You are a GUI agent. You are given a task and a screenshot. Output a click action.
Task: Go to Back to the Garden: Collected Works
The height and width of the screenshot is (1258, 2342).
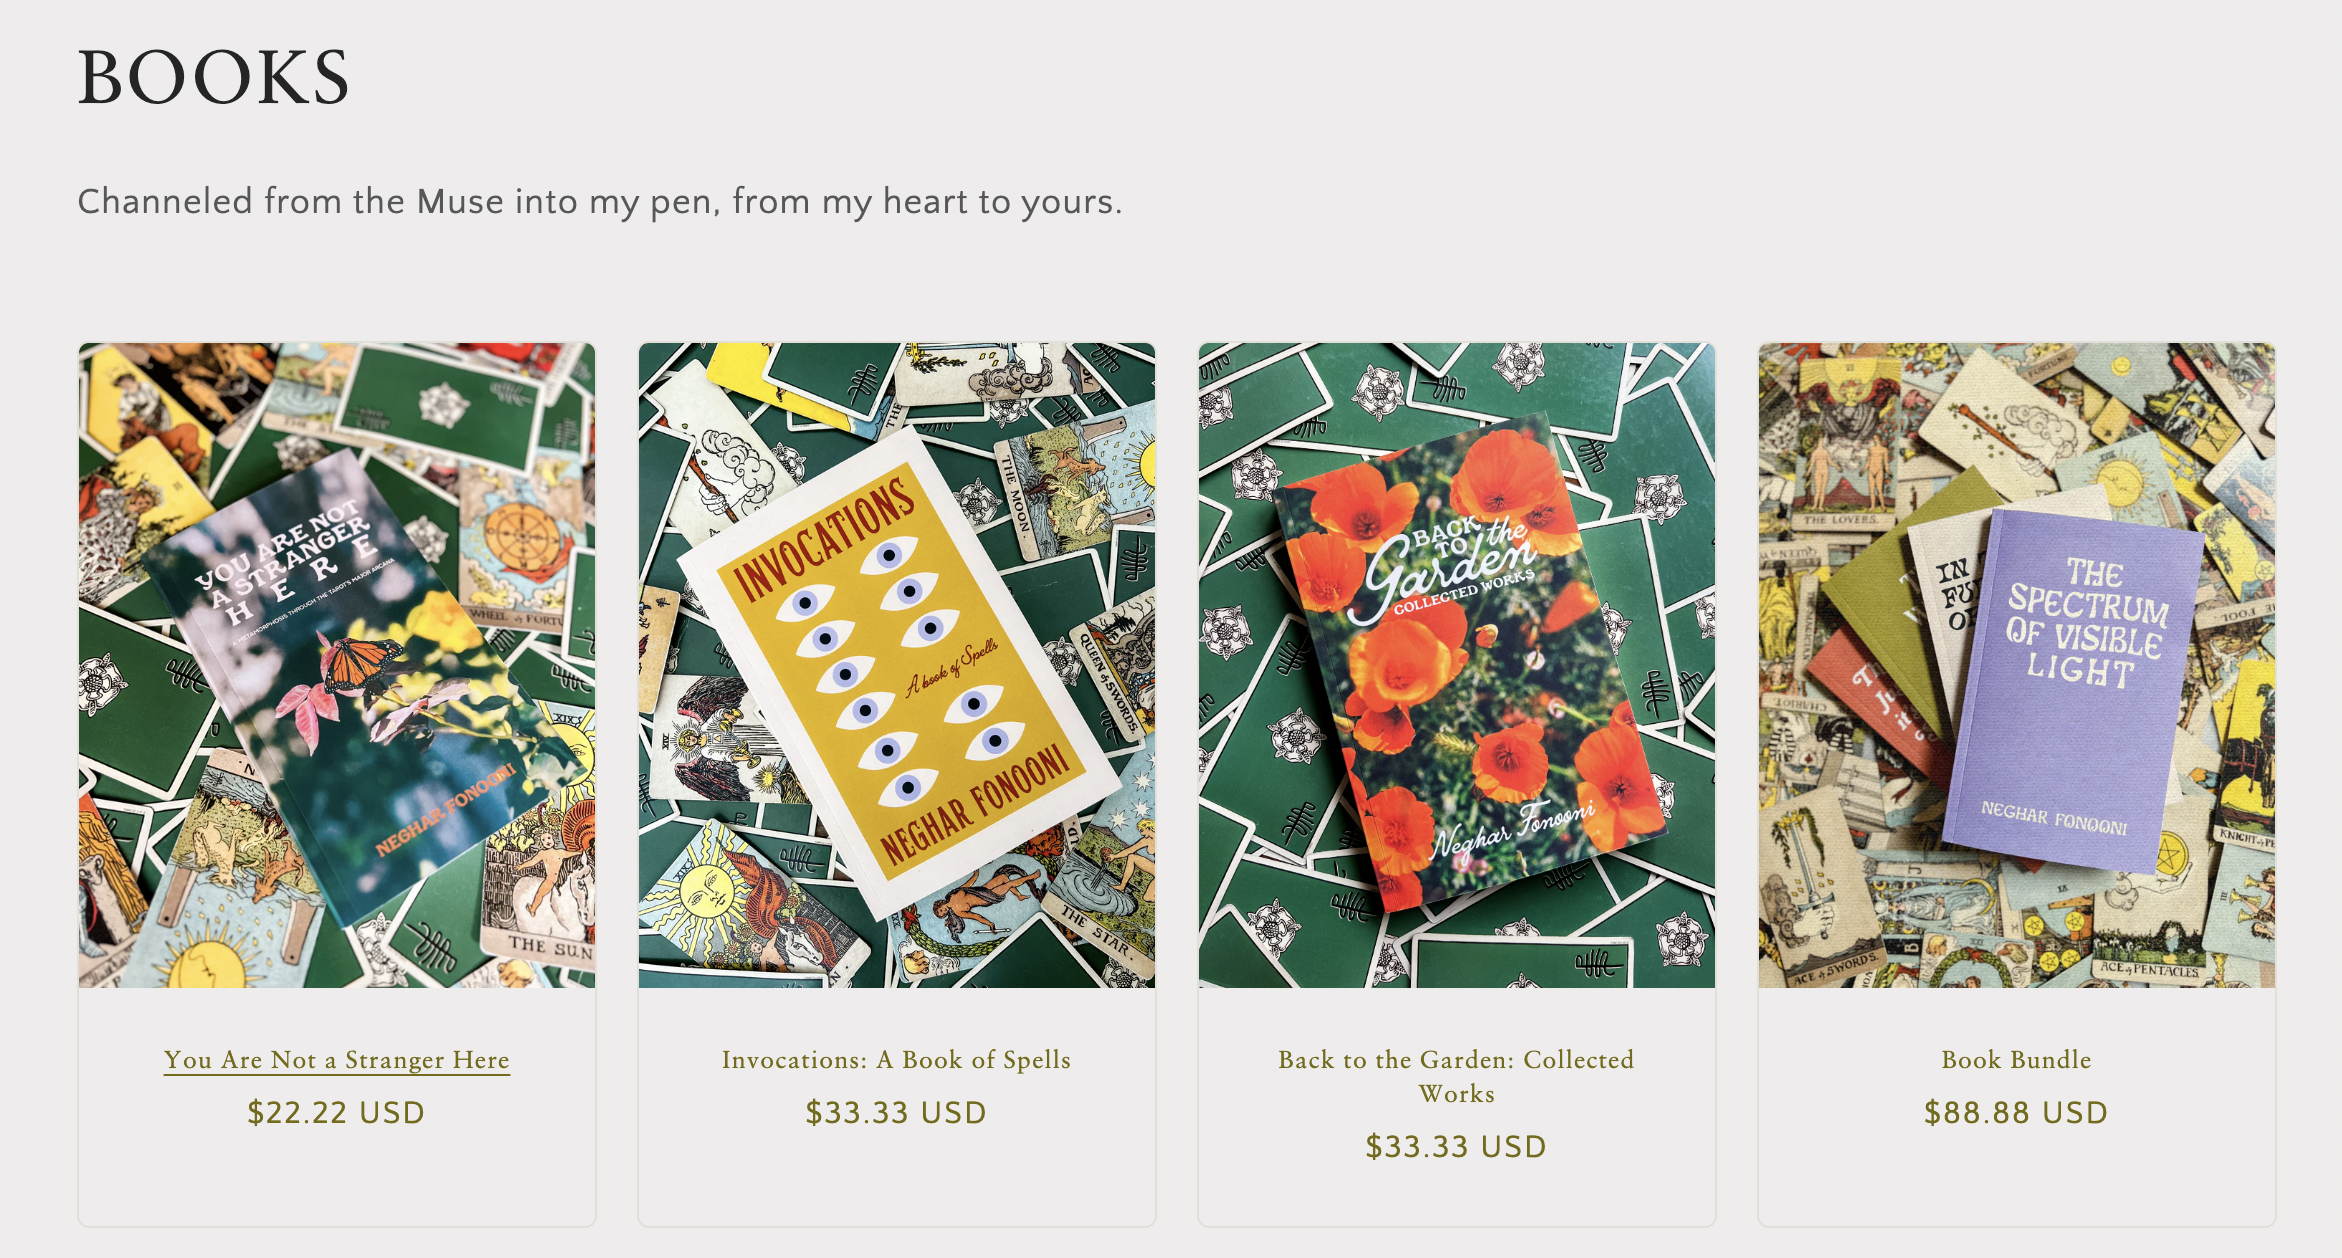point(1457,1076)
